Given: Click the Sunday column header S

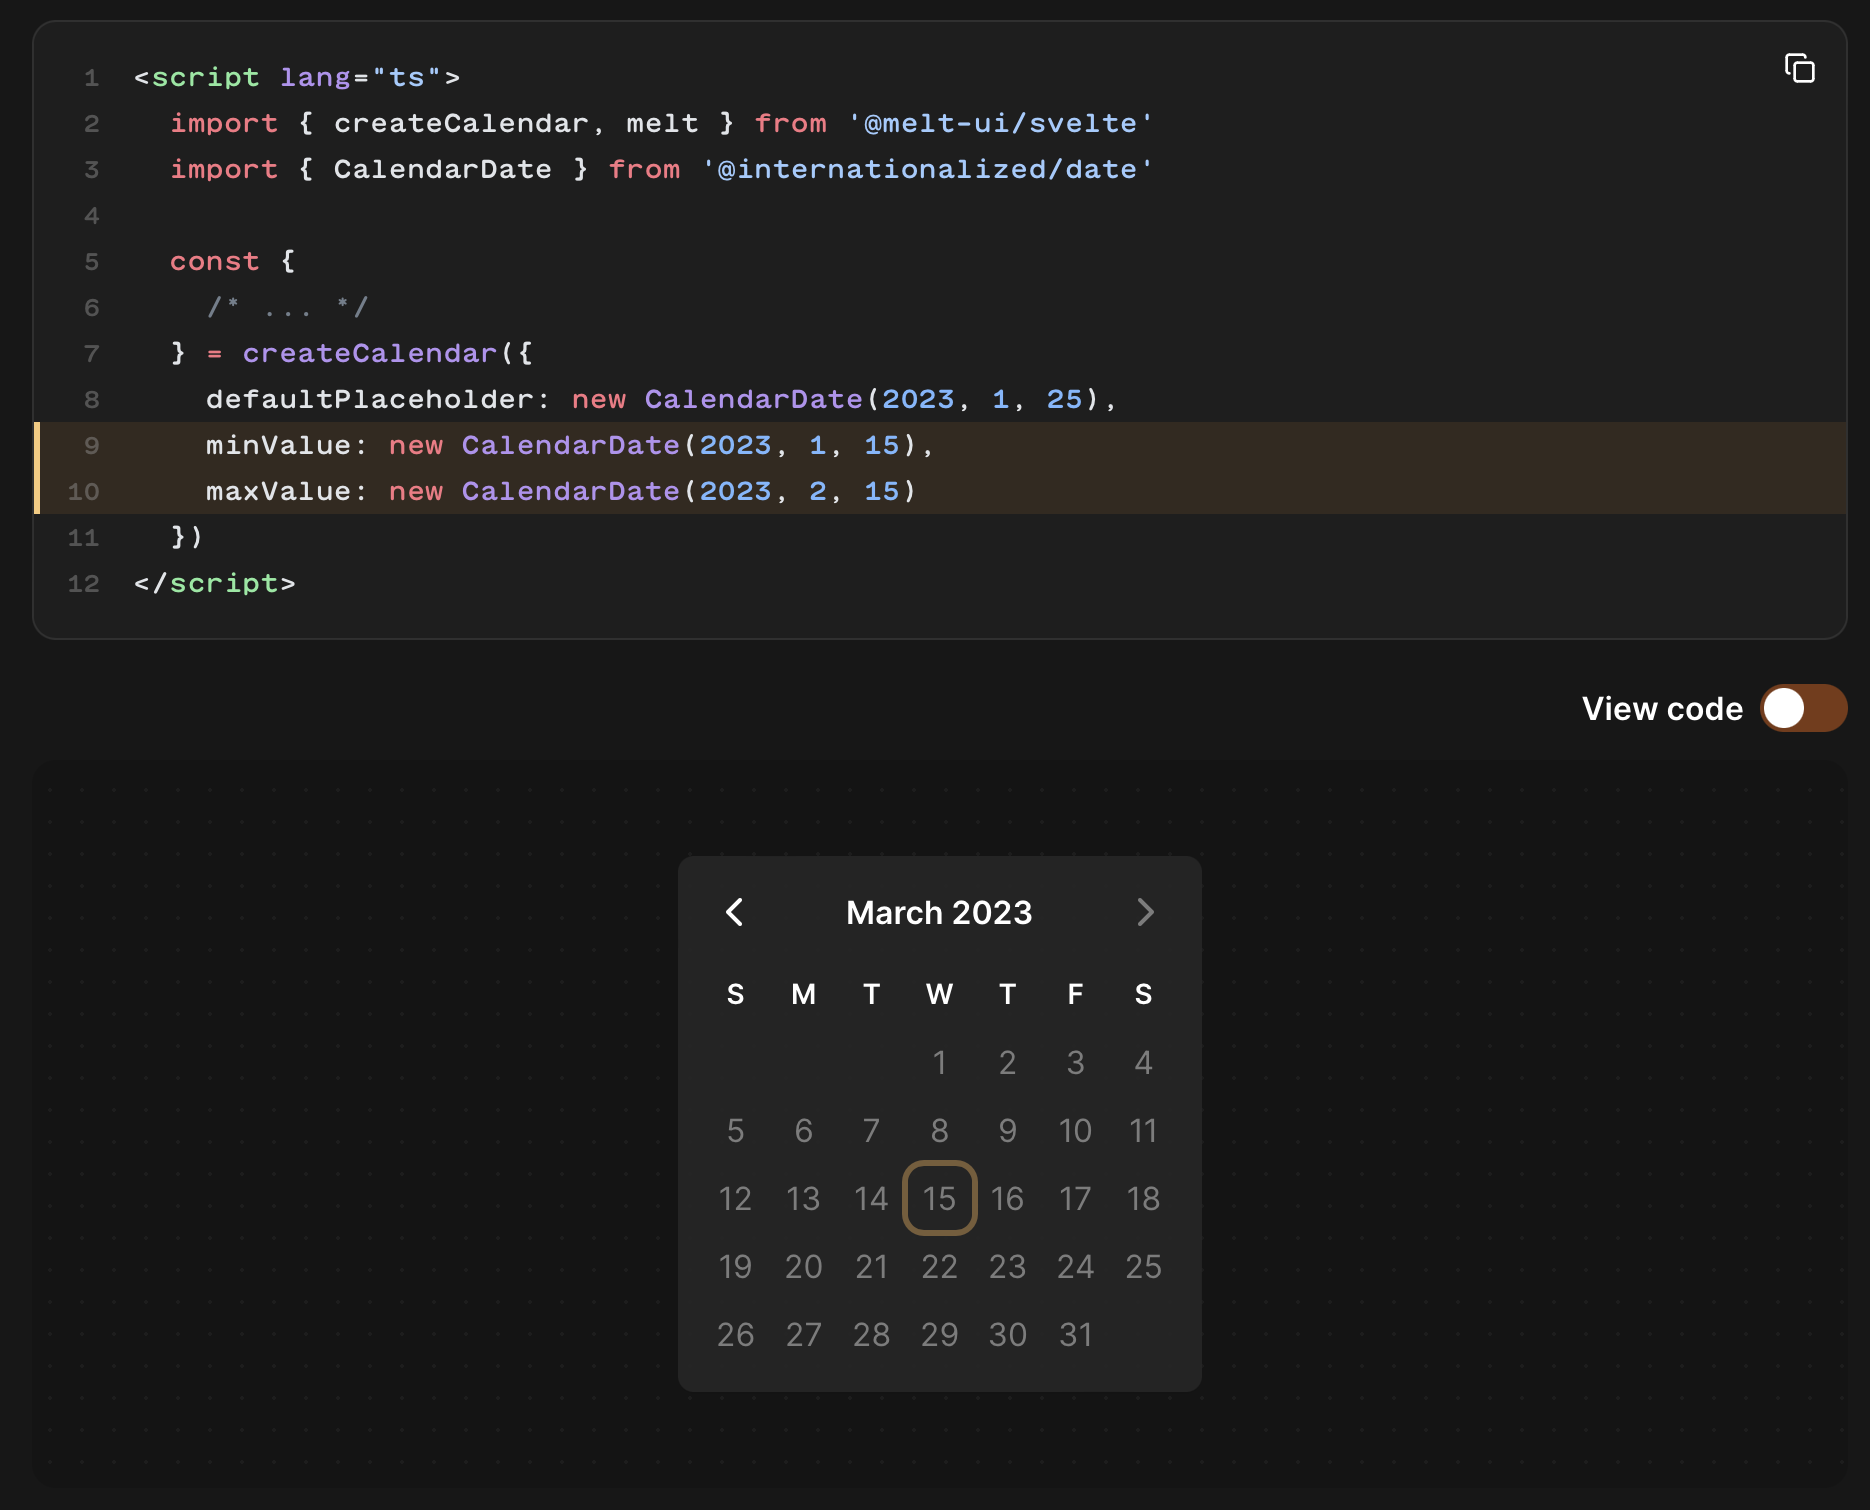Looking at the screenshot, I should click(735, 994).
